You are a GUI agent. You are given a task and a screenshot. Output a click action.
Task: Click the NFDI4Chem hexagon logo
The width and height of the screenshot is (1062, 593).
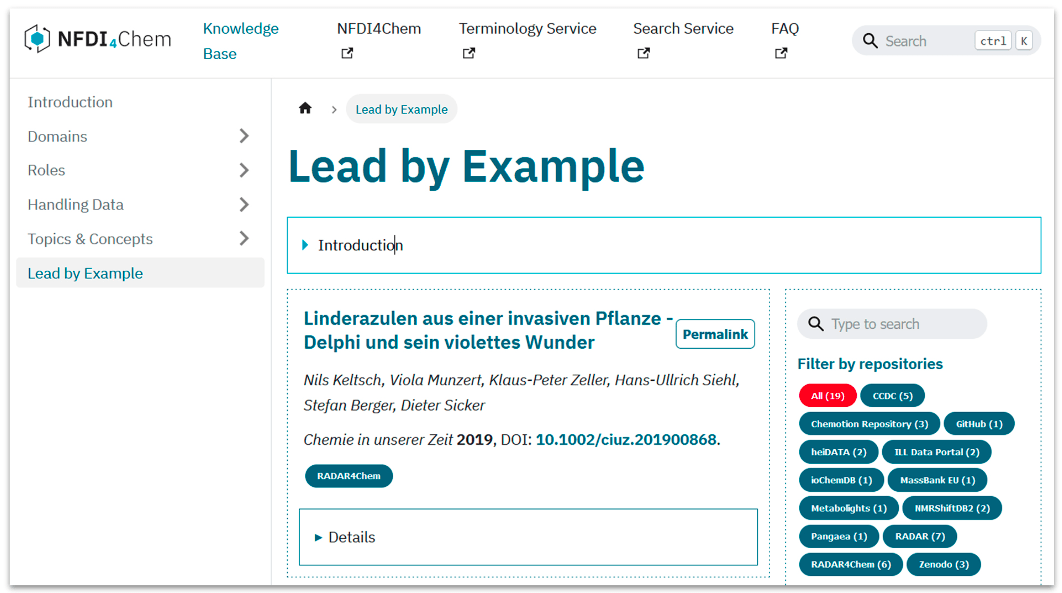click(37, 39)
